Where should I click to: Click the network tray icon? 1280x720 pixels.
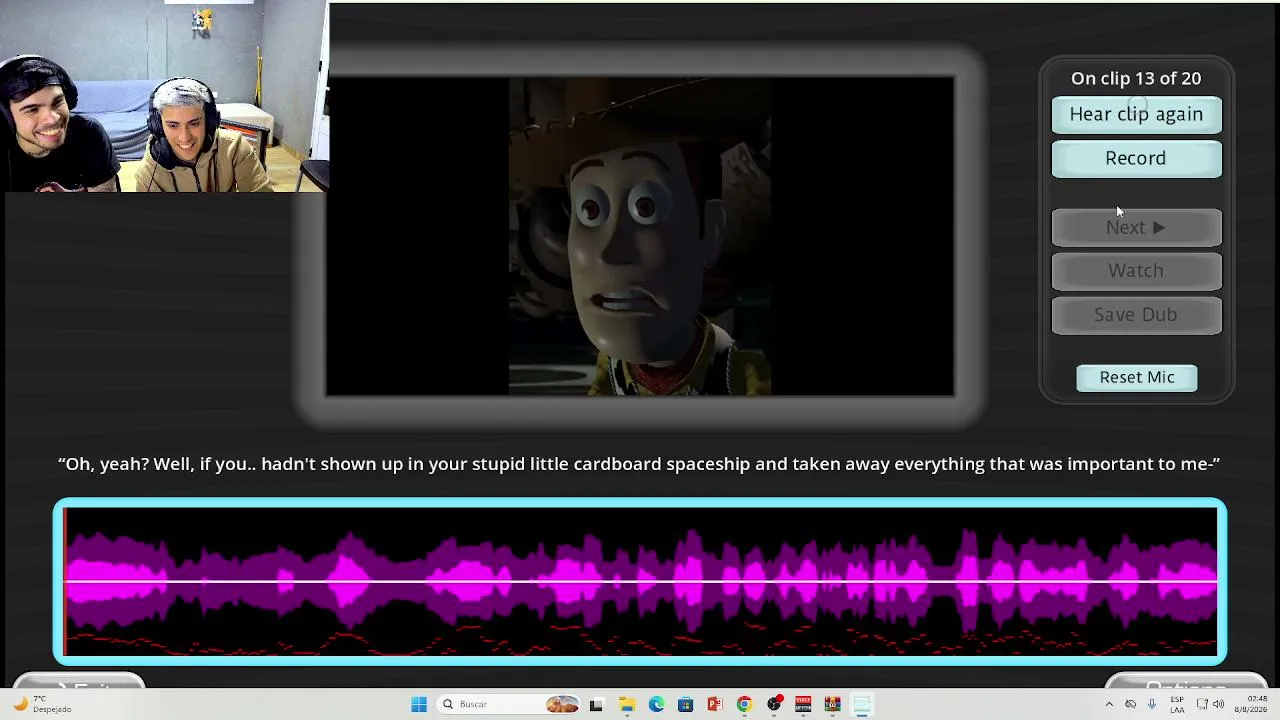click(x=1202, y=704)
